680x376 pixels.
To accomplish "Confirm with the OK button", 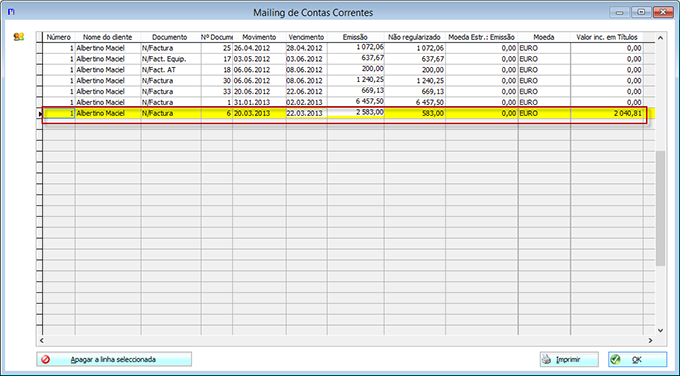I will click(x=637, y=360).
